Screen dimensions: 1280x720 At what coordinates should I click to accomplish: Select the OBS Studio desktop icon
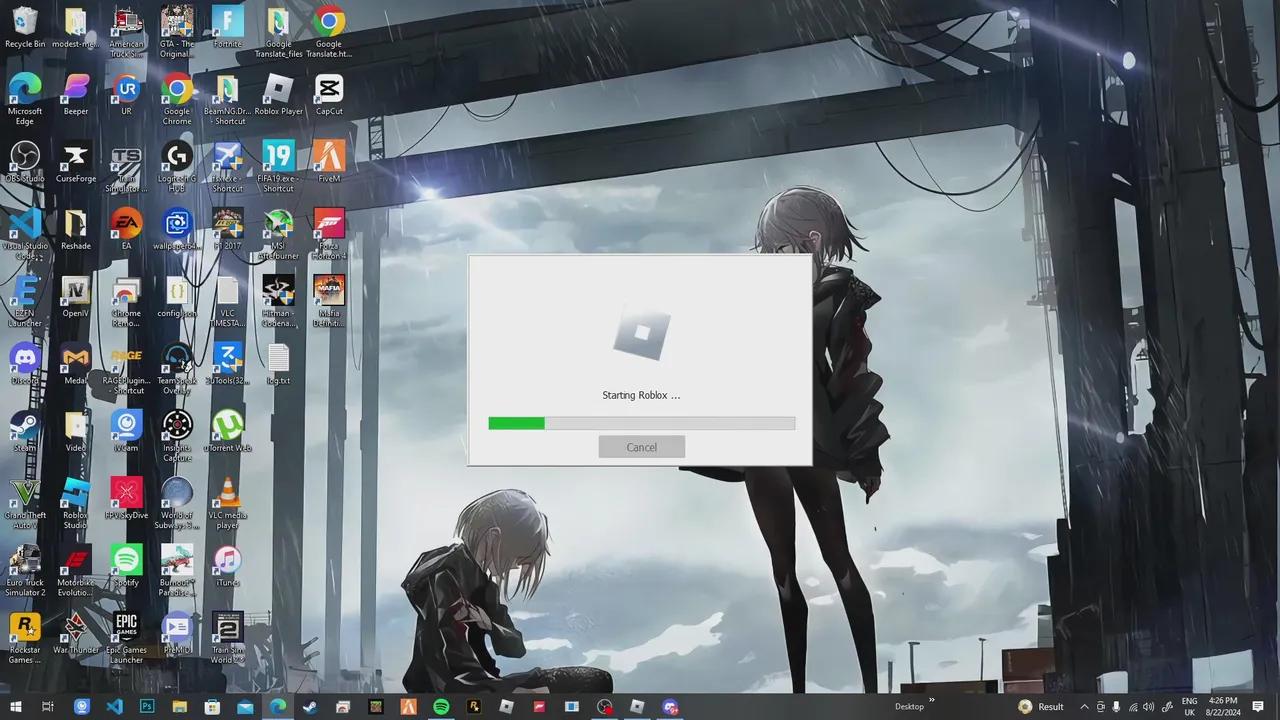[x=25, y=162]
